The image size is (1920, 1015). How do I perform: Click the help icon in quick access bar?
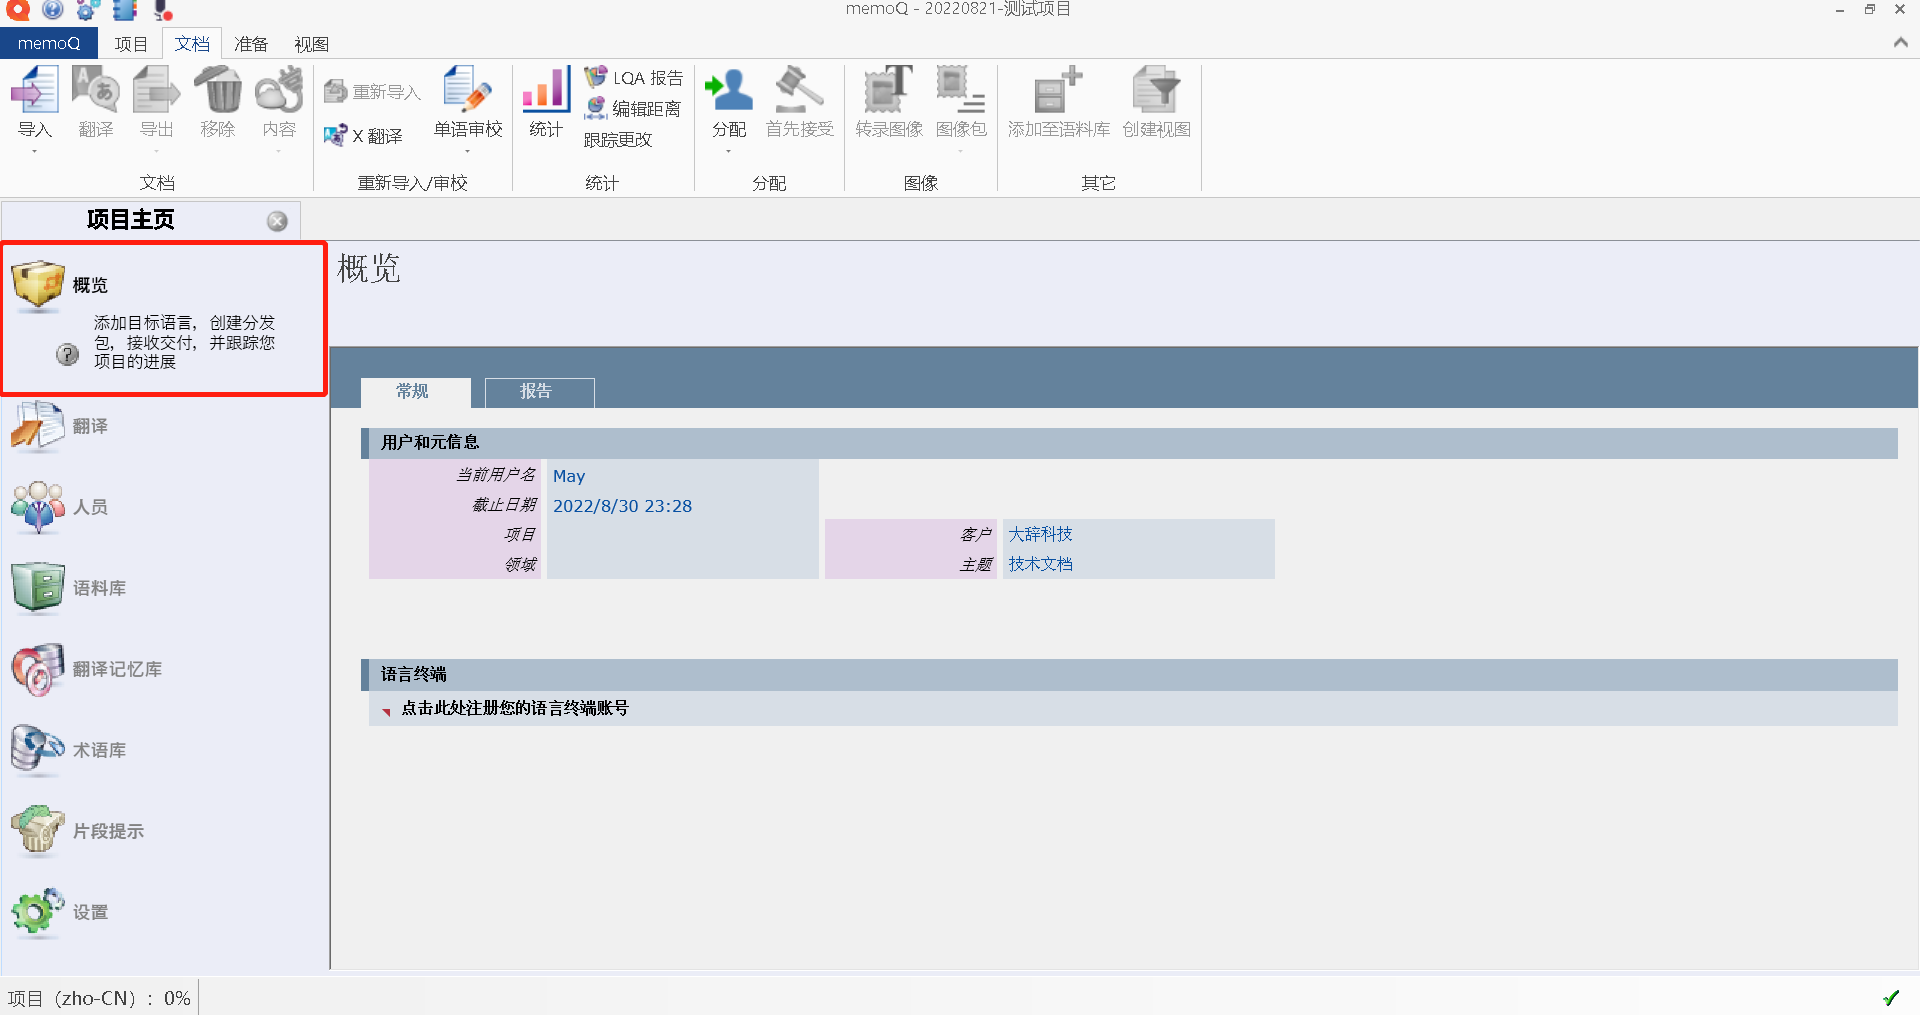click(53, 9)
